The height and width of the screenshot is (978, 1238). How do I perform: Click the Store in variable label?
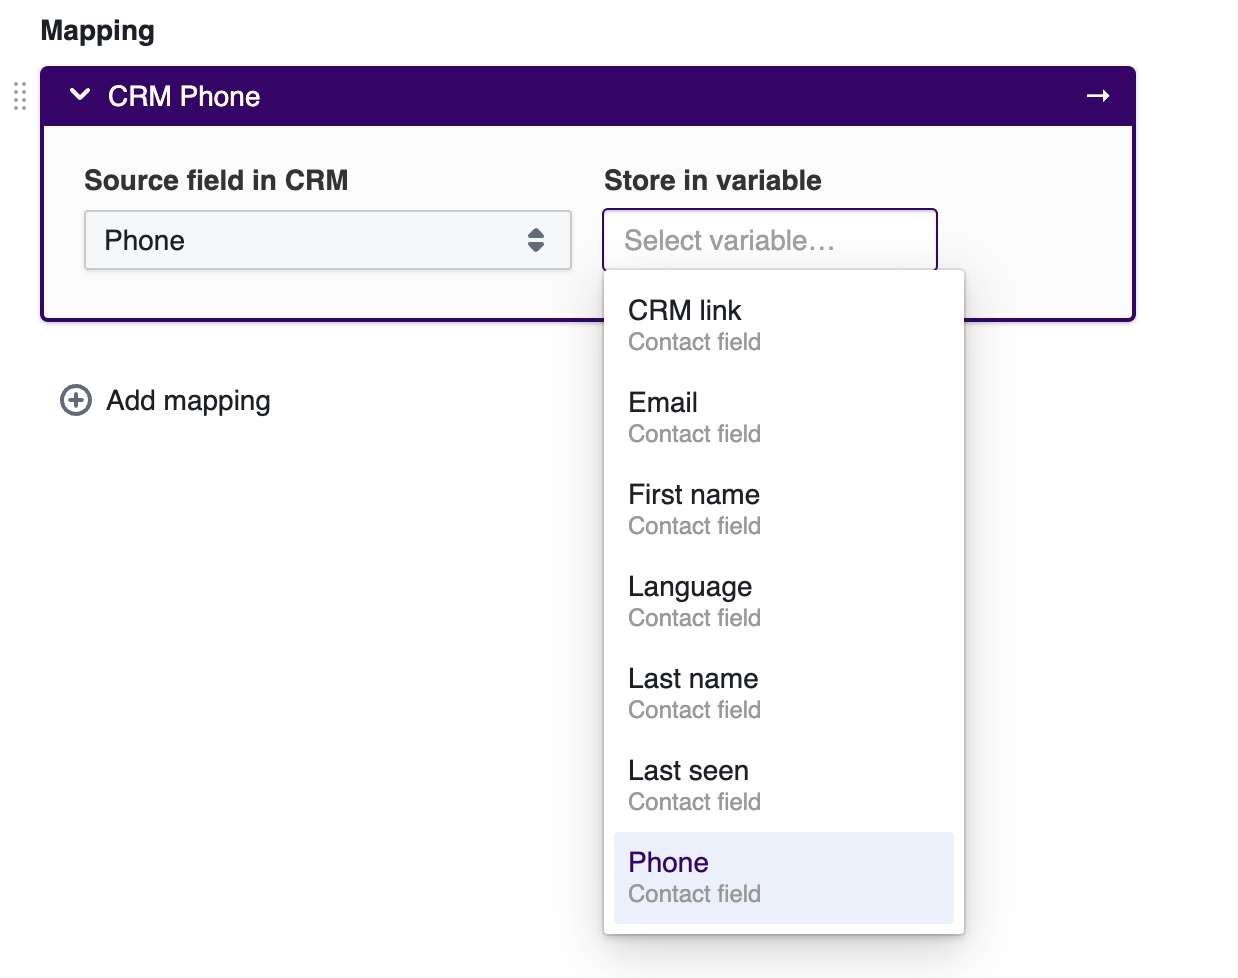click(x=712, y=180)
